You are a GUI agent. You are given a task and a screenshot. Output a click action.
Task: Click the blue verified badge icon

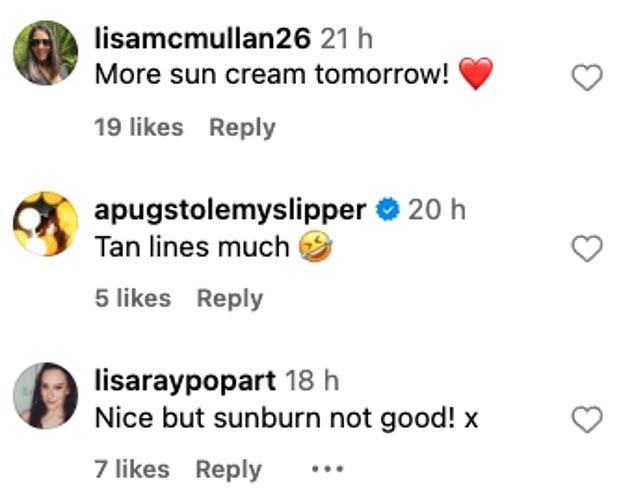coord(387,210)
